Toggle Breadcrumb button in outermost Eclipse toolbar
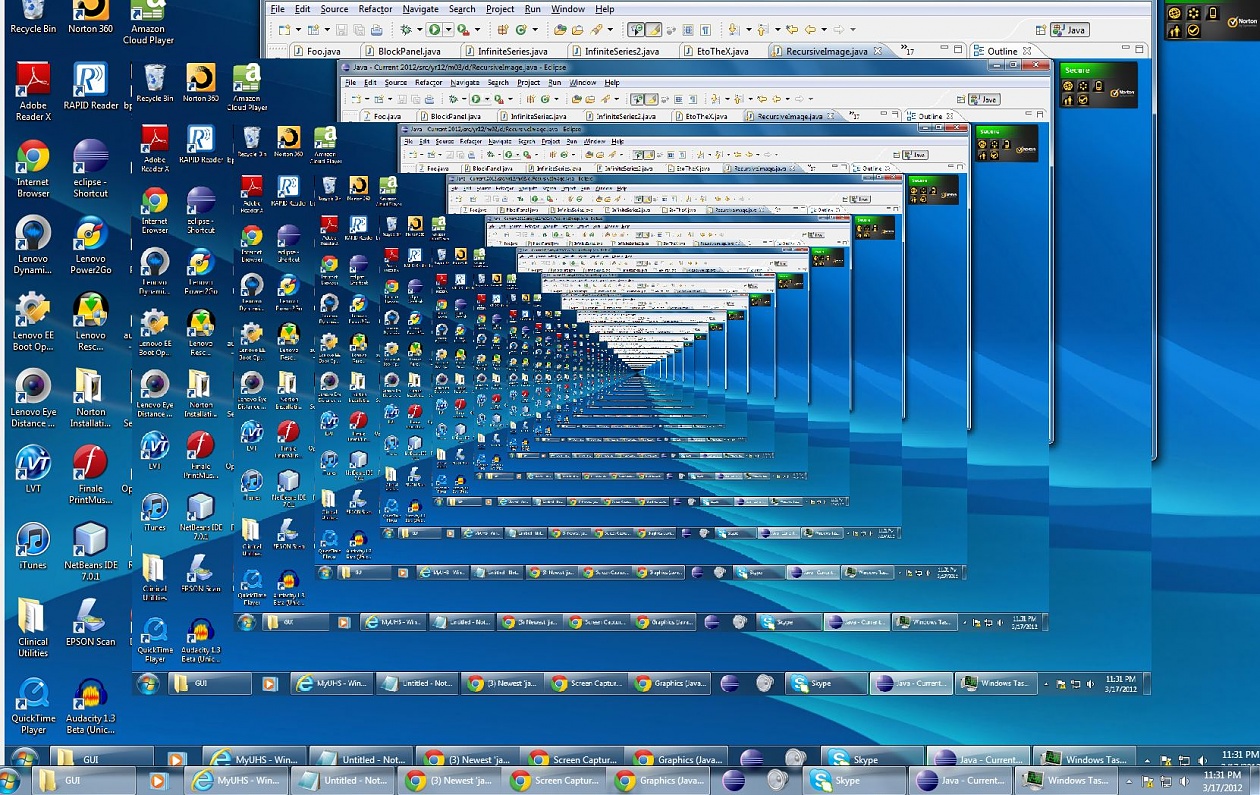1260x795 pixels. point(636,30)
